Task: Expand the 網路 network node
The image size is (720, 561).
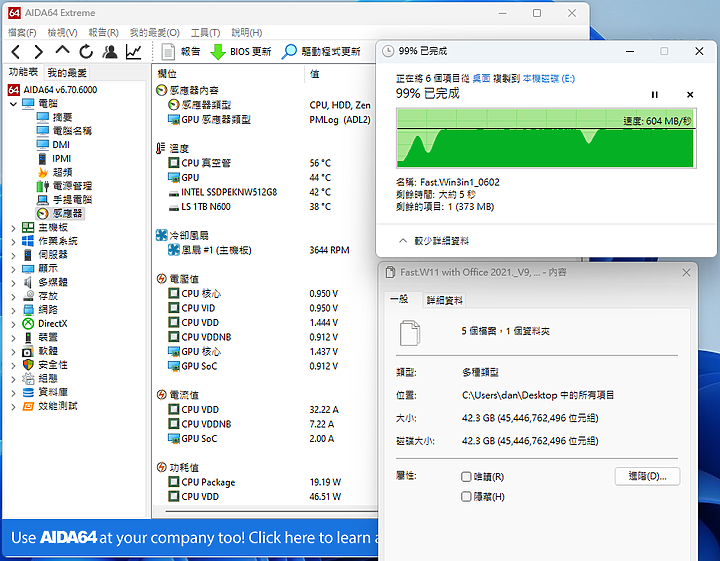Action: tap(13, 310)
